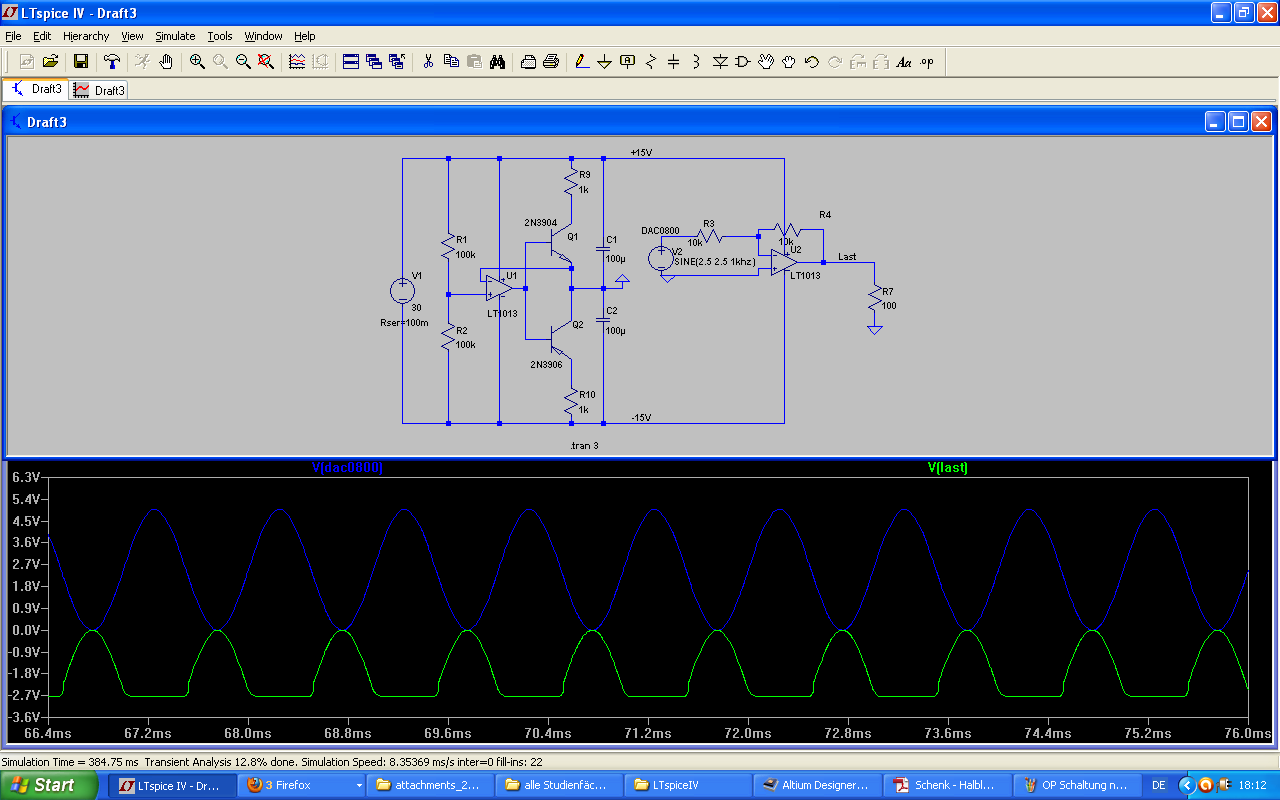Click the Print icon
Viewport: 1280px width, 800px height.
(x=551, y=62)
